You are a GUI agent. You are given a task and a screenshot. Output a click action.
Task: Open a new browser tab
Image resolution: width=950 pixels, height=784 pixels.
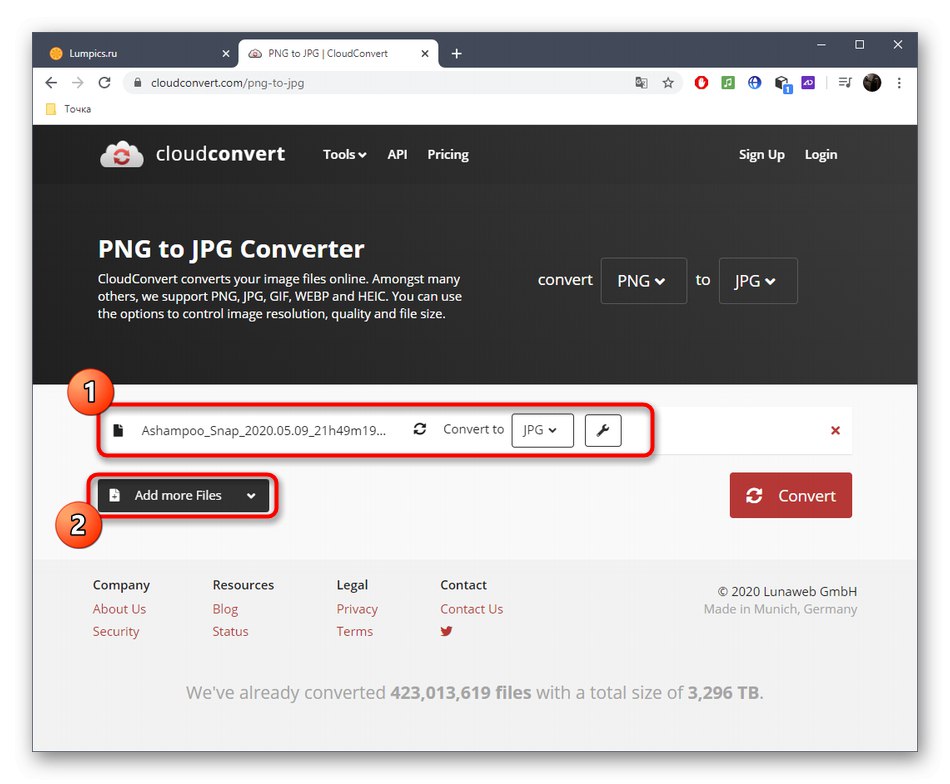pyautogui.click(x=457, y=53)
